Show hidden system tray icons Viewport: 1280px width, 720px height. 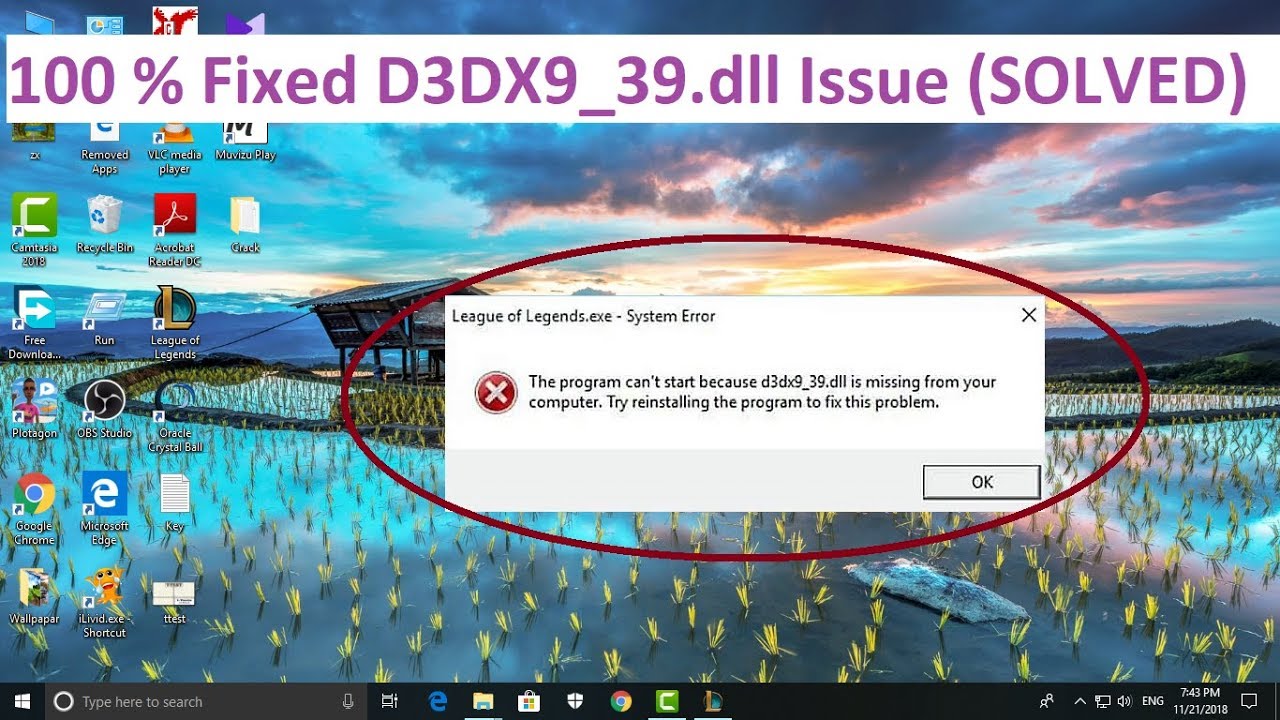[x=1079, y=701]
